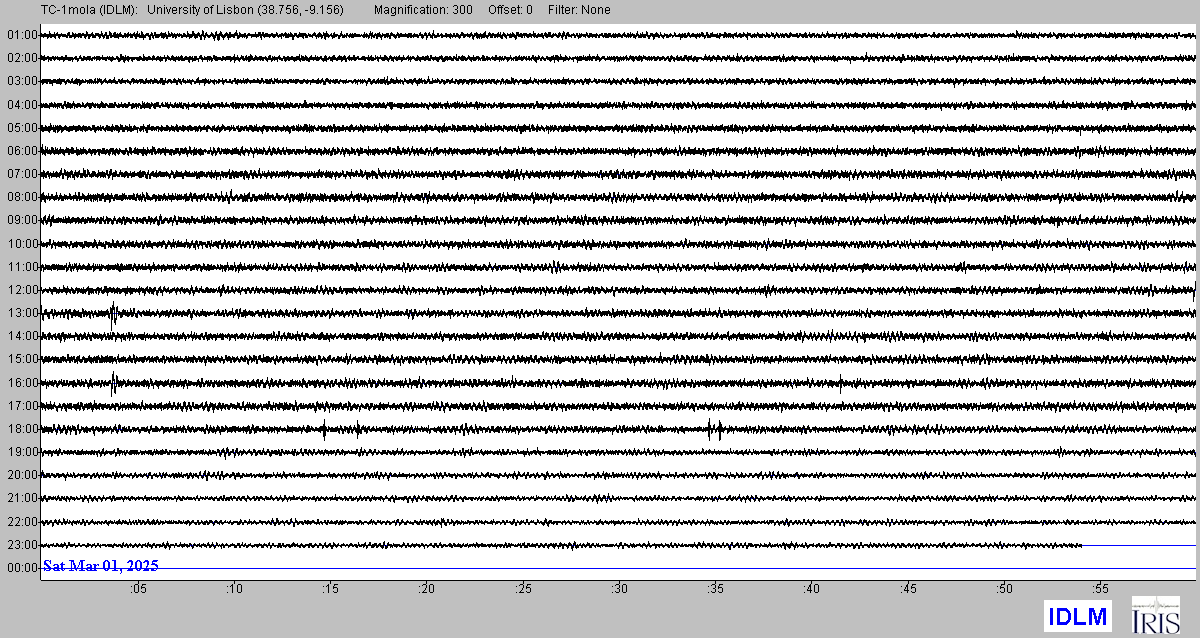Image resolution: width=1200 pixels, height=638 pixels.
Task: Select the 16:00 hour label
Action: [22, 382]
